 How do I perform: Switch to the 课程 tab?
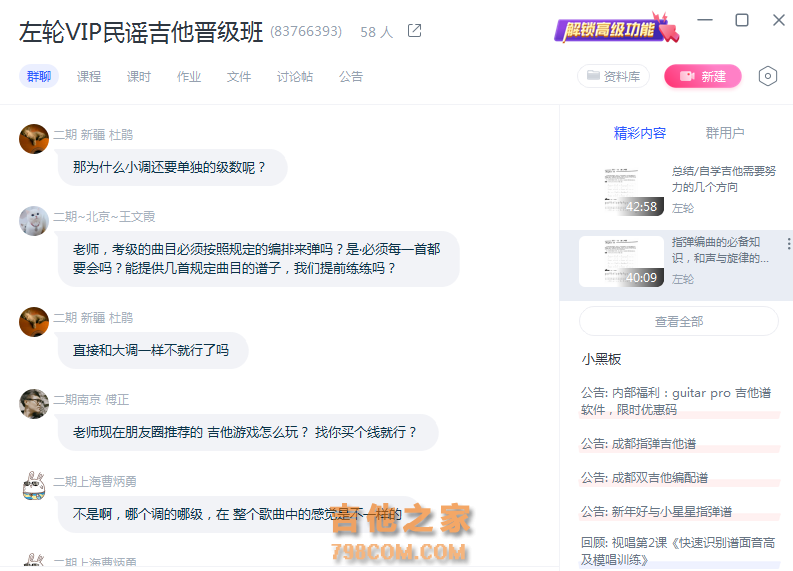[x=89, y=76]
